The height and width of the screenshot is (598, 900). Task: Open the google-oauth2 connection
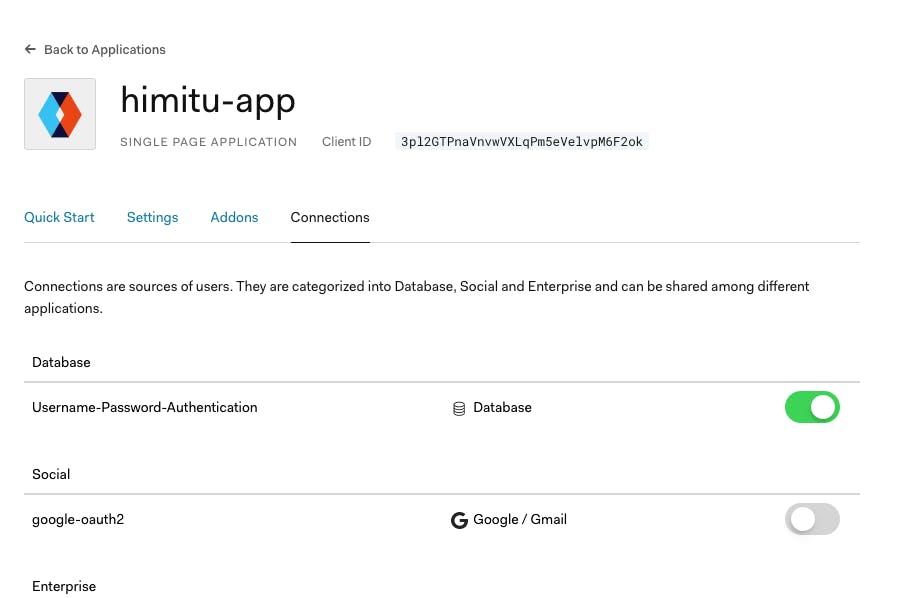point(78,520)
